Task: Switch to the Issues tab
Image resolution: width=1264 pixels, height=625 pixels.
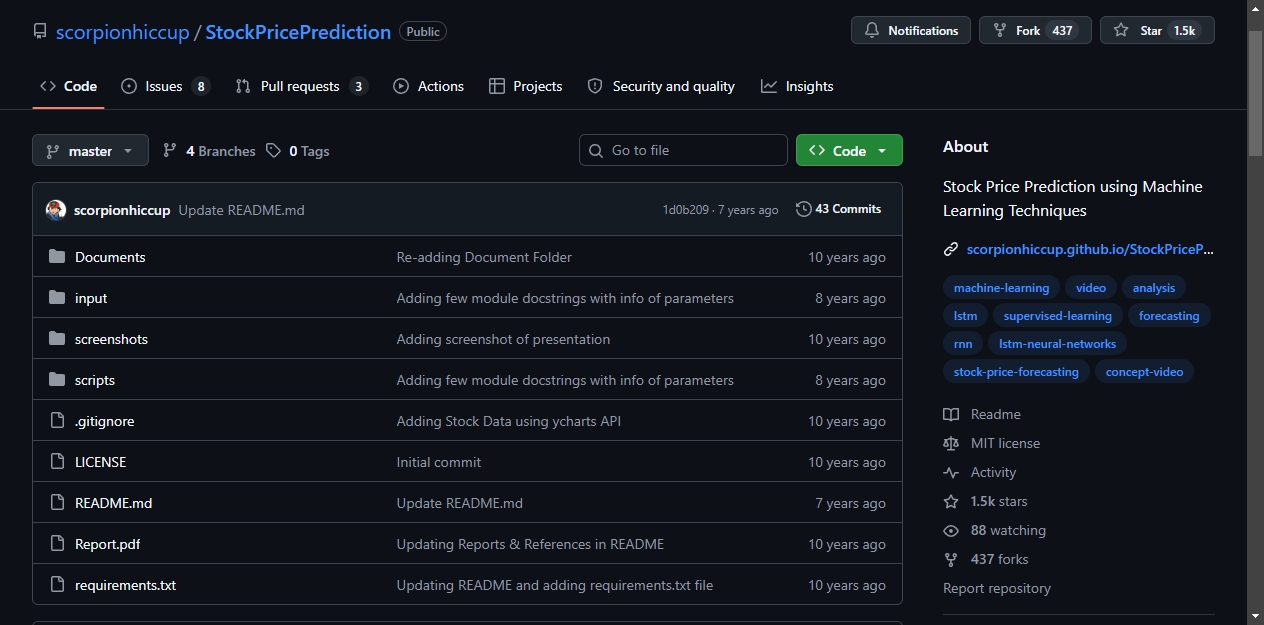Action: (165, 86)
